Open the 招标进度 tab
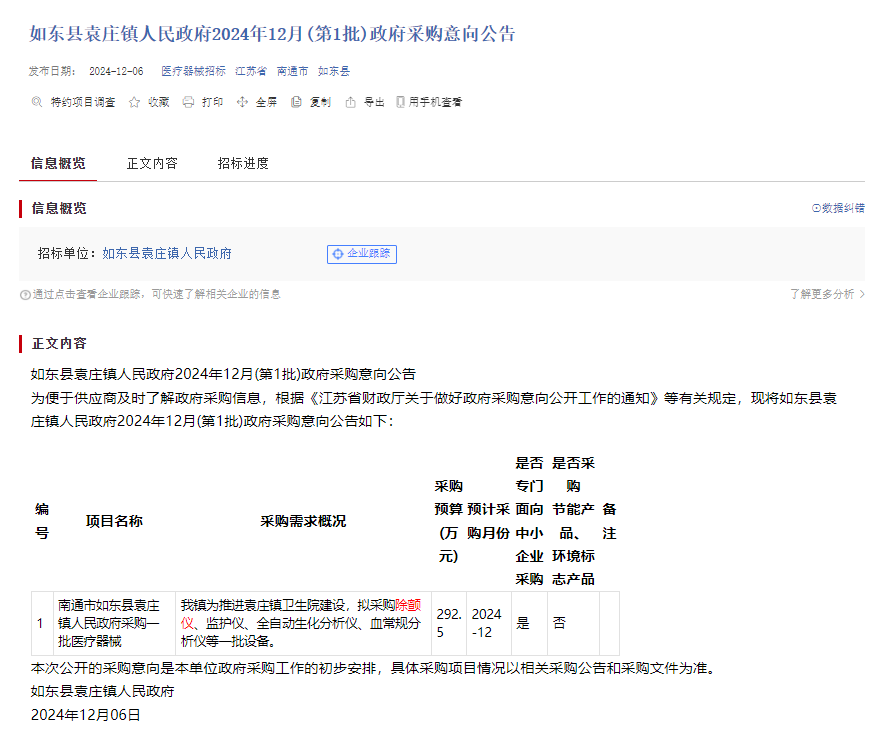 (243, 163)
